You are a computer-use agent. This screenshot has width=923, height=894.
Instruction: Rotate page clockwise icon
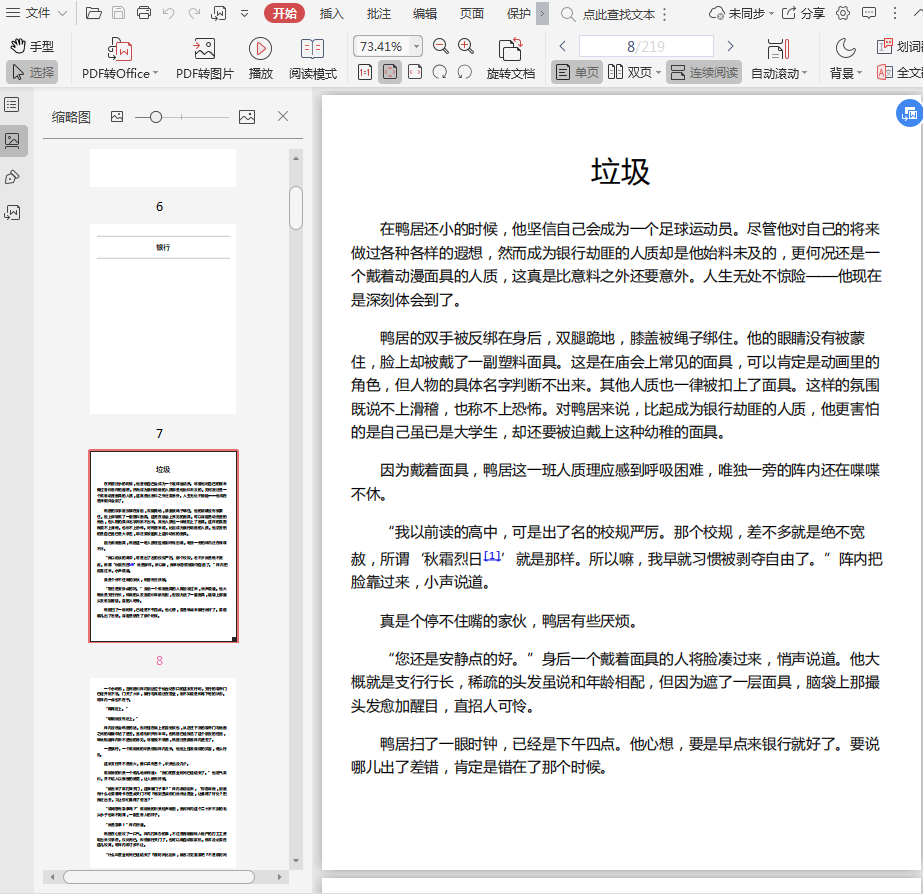tap(440, 72)
